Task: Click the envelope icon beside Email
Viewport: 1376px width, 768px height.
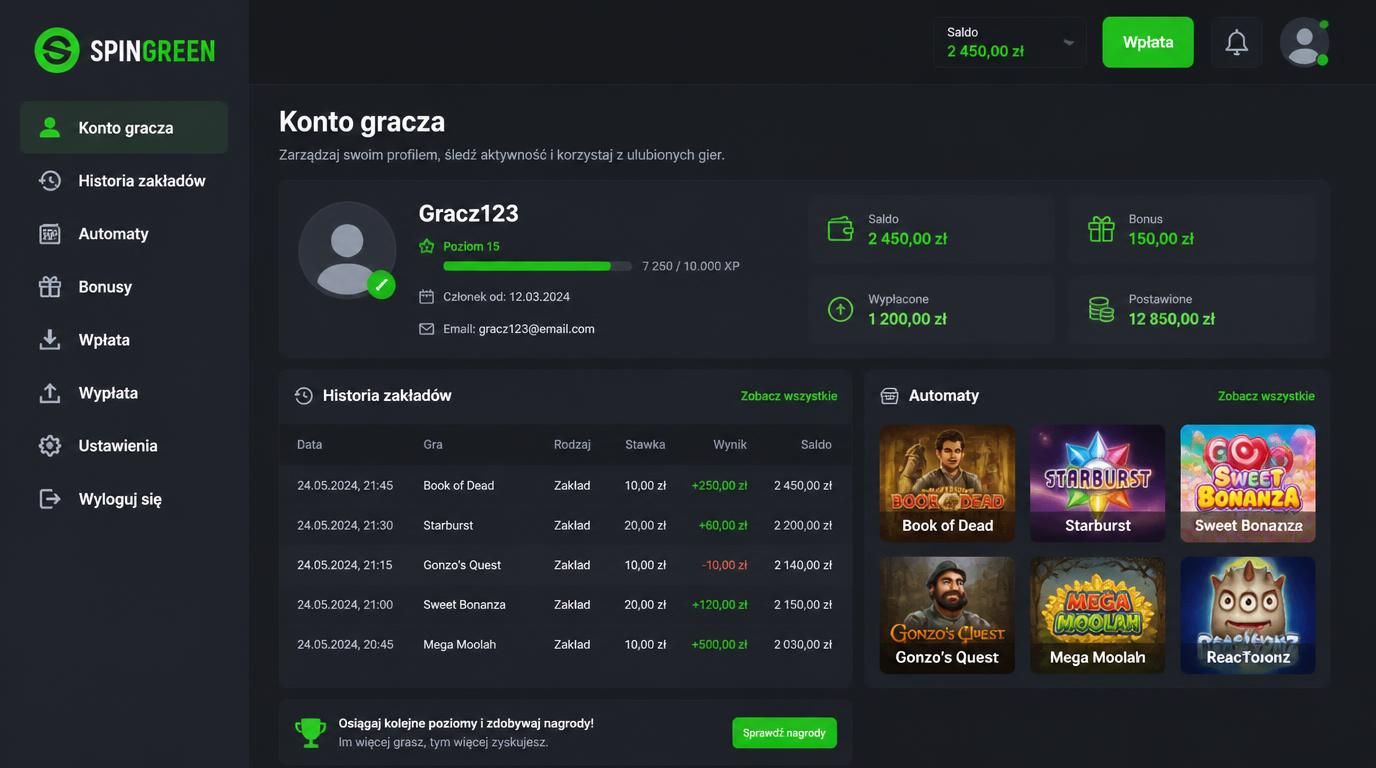Action: click(427, 329)
